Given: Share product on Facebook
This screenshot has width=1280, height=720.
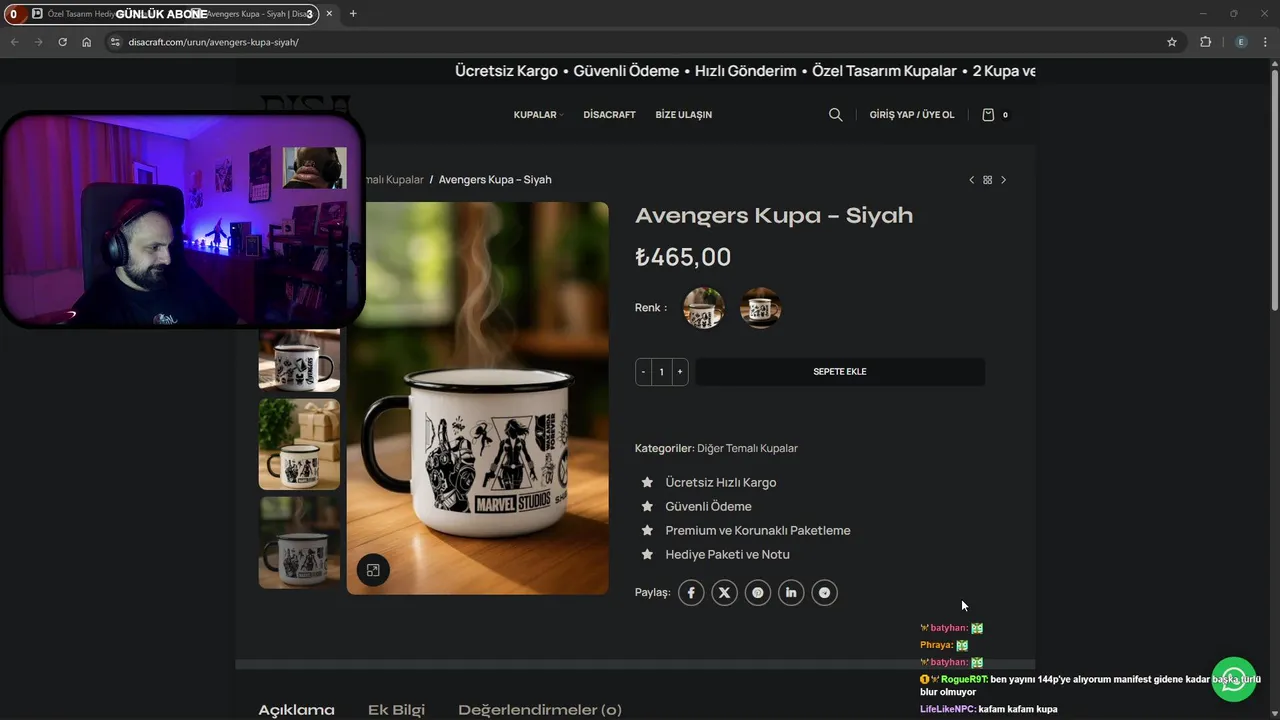Looking at the screenshot, I should [x=691, y=593].
